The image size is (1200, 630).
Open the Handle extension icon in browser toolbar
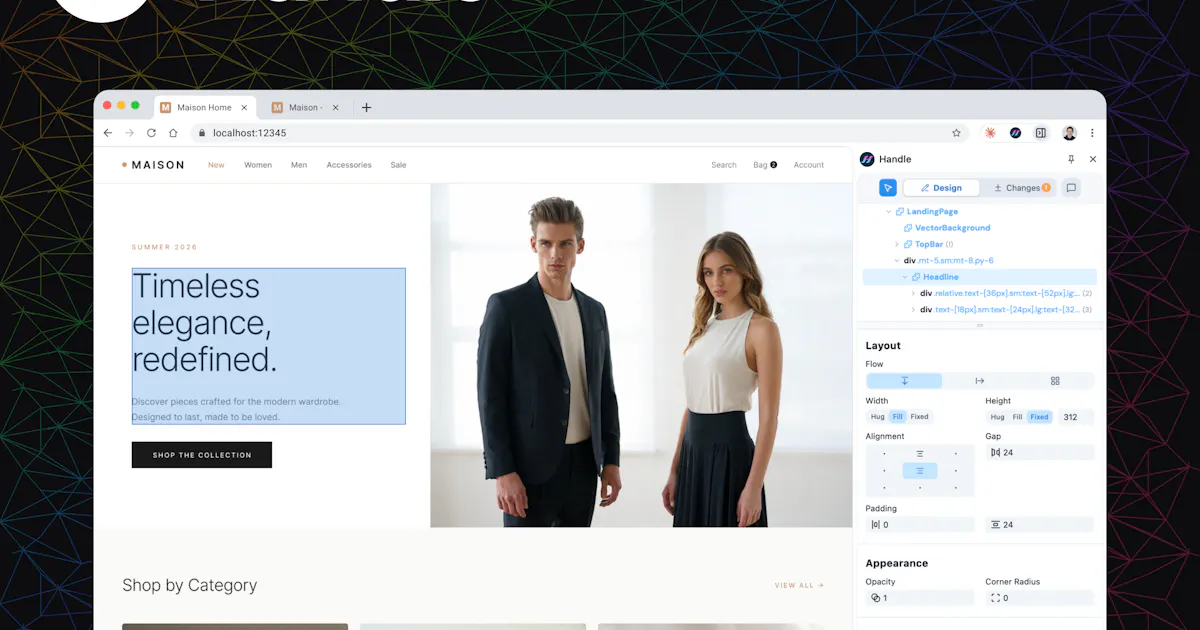pyautogui.click(x=1015, y=133)
